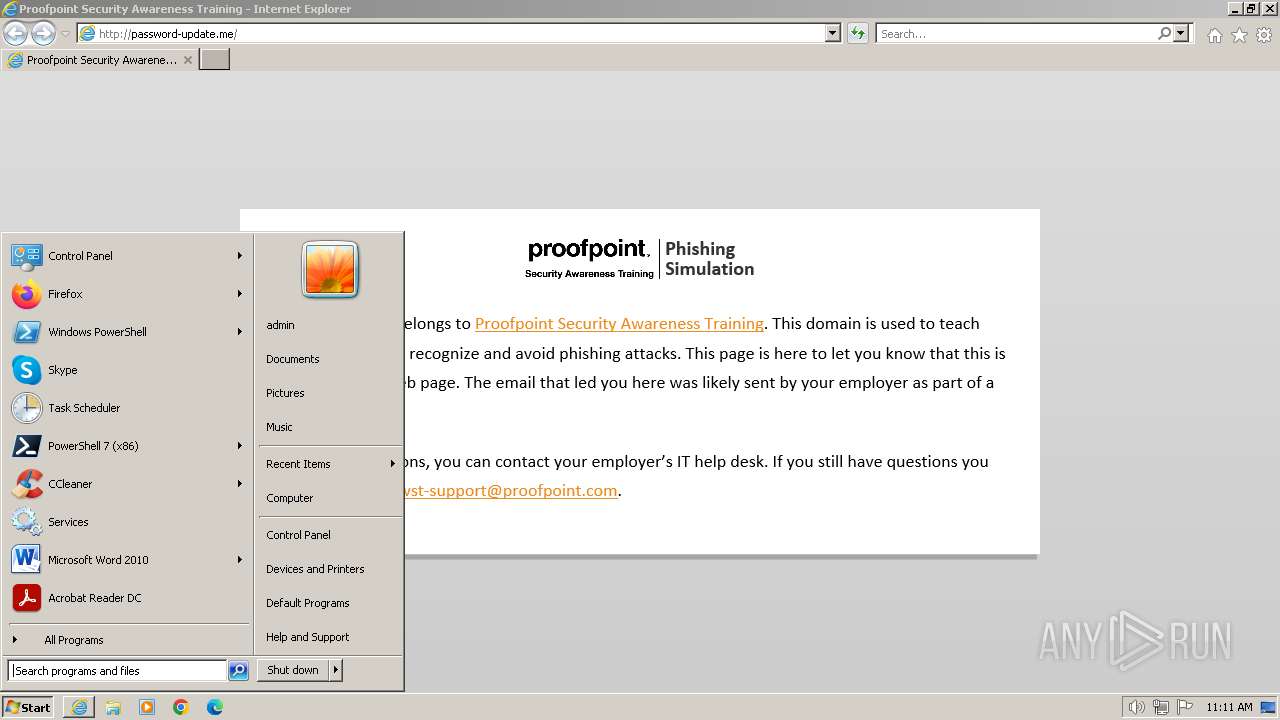
Task: Open the search provider dropdown
Action: coord(1182,33)
